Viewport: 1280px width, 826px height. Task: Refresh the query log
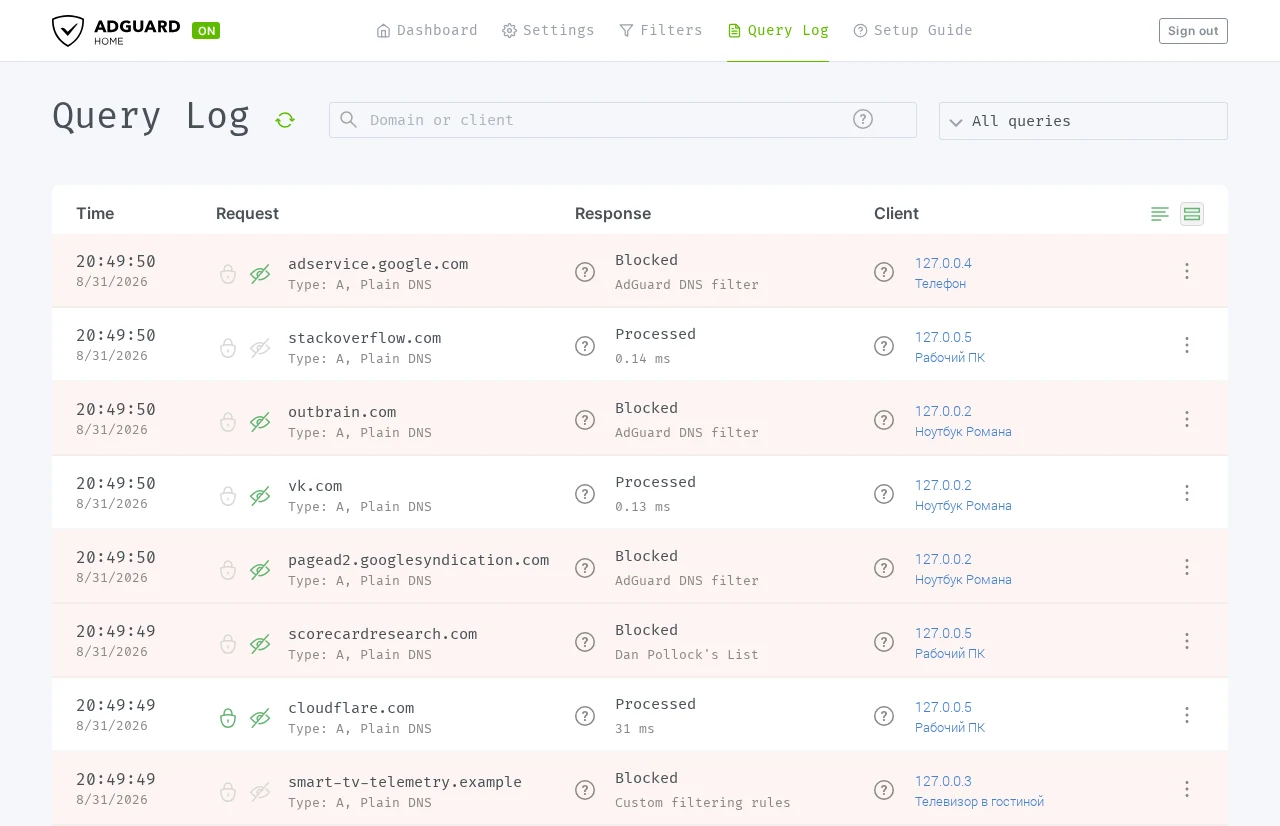[285, 120]
